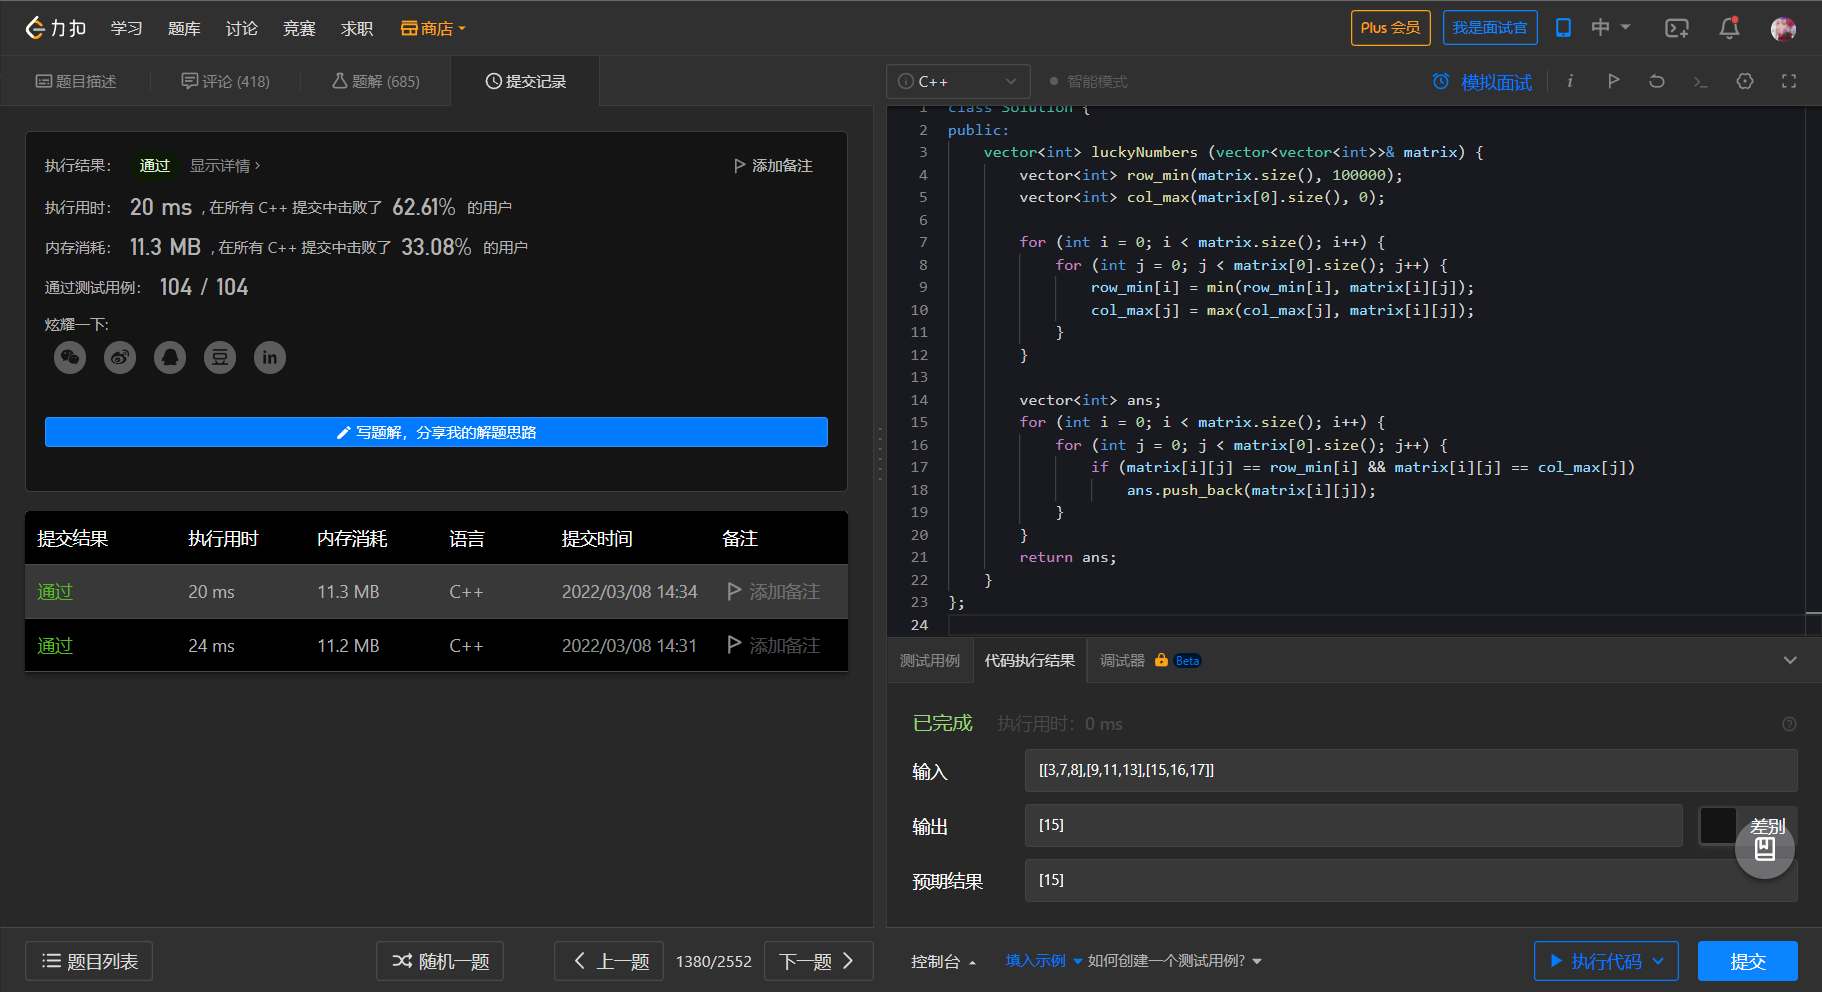Open editor settings gear icon
Viewport: 1822px width, 992px height.
tap(1745, 81)
